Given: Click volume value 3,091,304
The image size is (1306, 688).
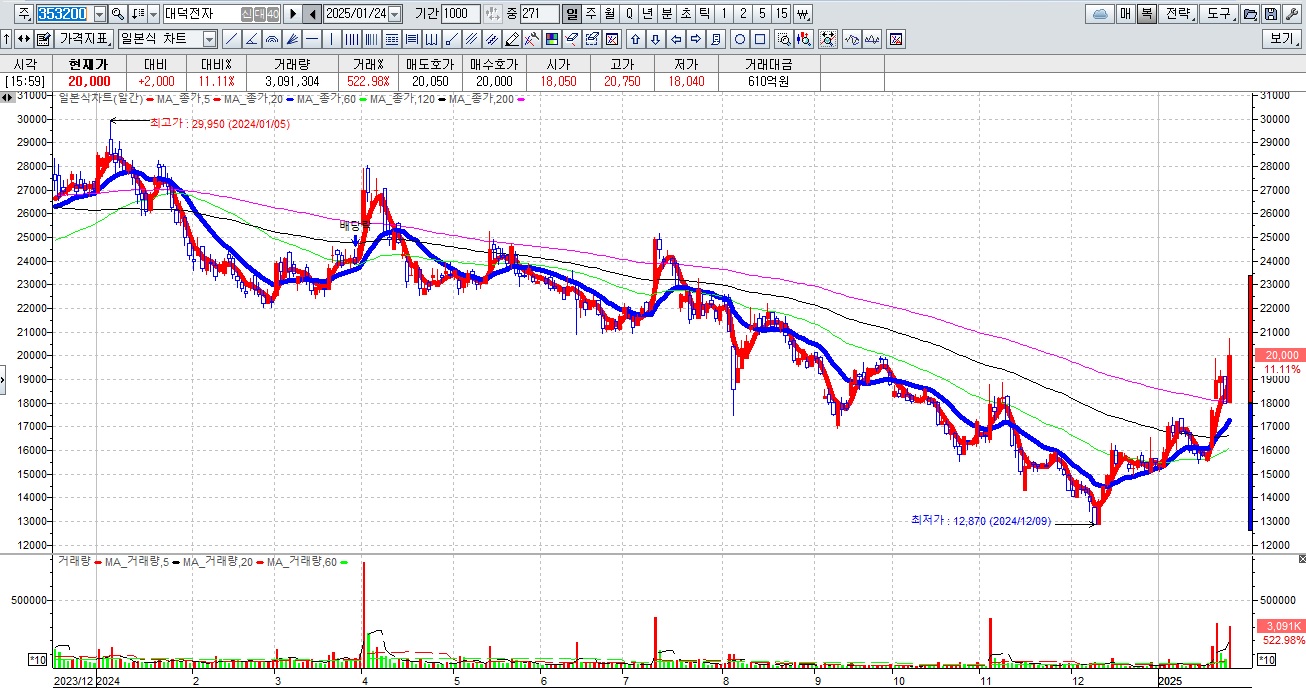Looking at the screenshot, I should (x=292, y=81).
